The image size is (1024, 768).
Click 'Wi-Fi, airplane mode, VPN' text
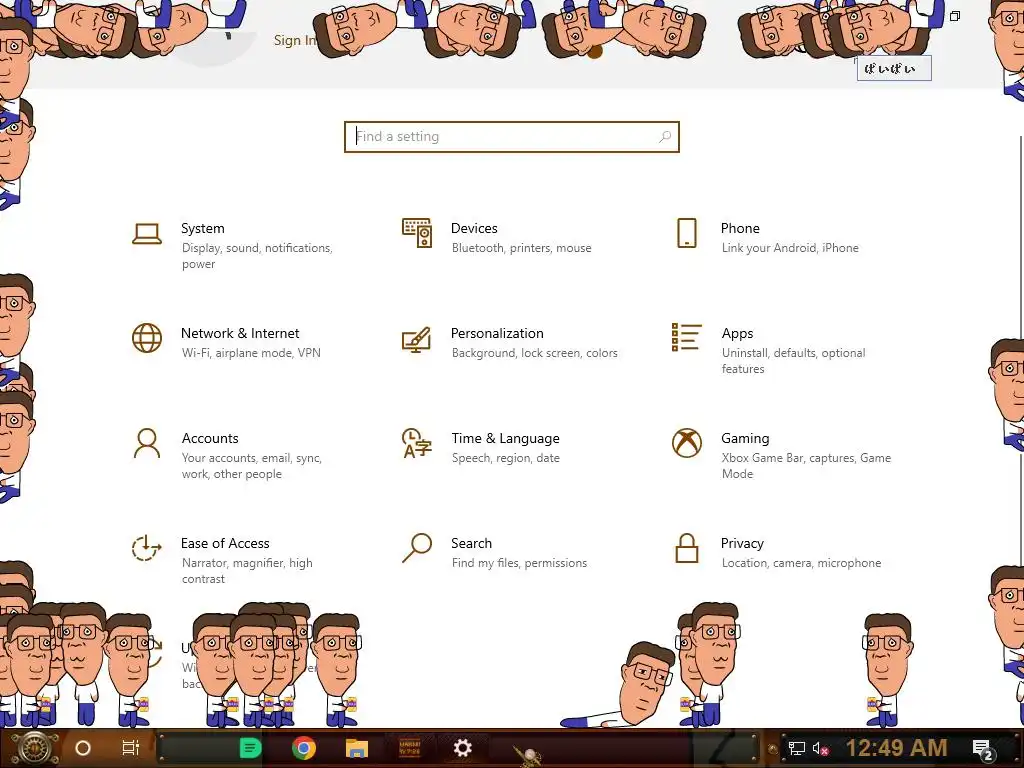click(x=251, y=353)
